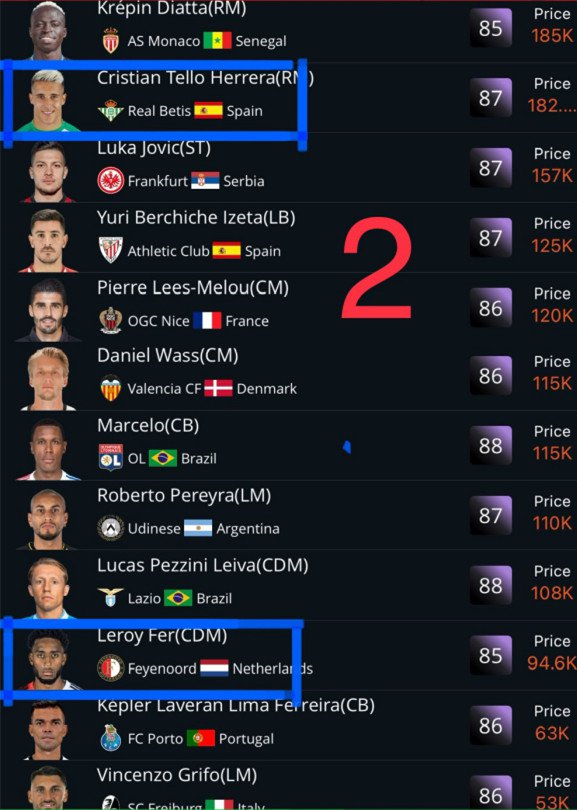Click the 108K price of Lucas Leiva
This screenshot has height=810, width=577.
[x=552, y=593]
